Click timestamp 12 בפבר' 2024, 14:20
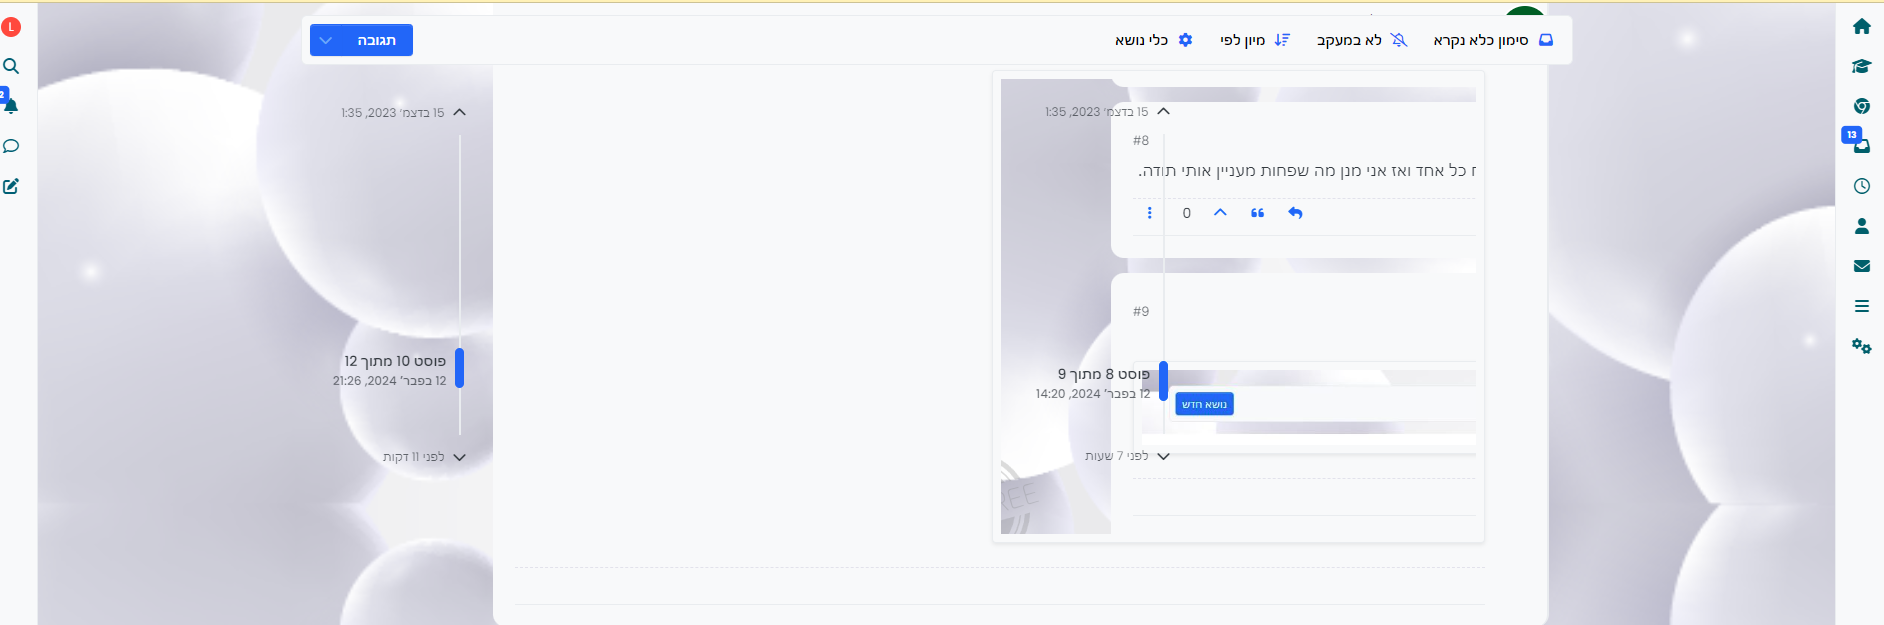This screenshot has height=625, width=1884. tap(1093, 394)
